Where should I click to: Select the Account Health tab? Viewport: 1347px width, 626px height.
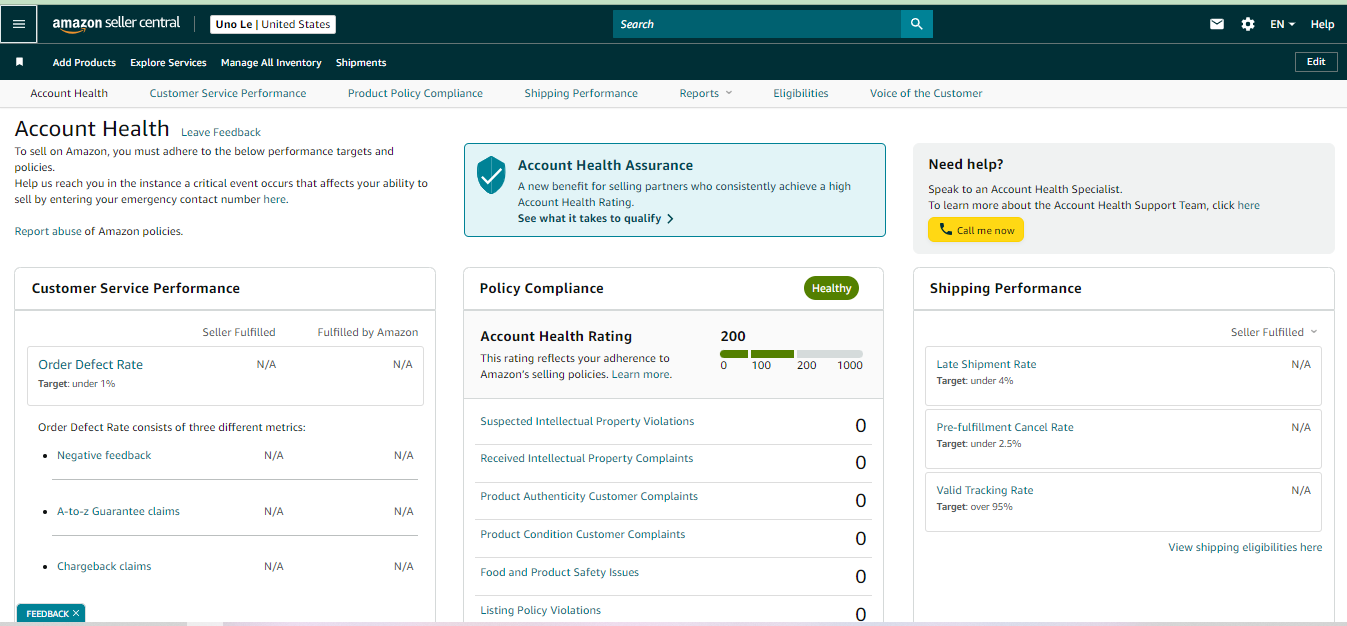click(69, 93)
